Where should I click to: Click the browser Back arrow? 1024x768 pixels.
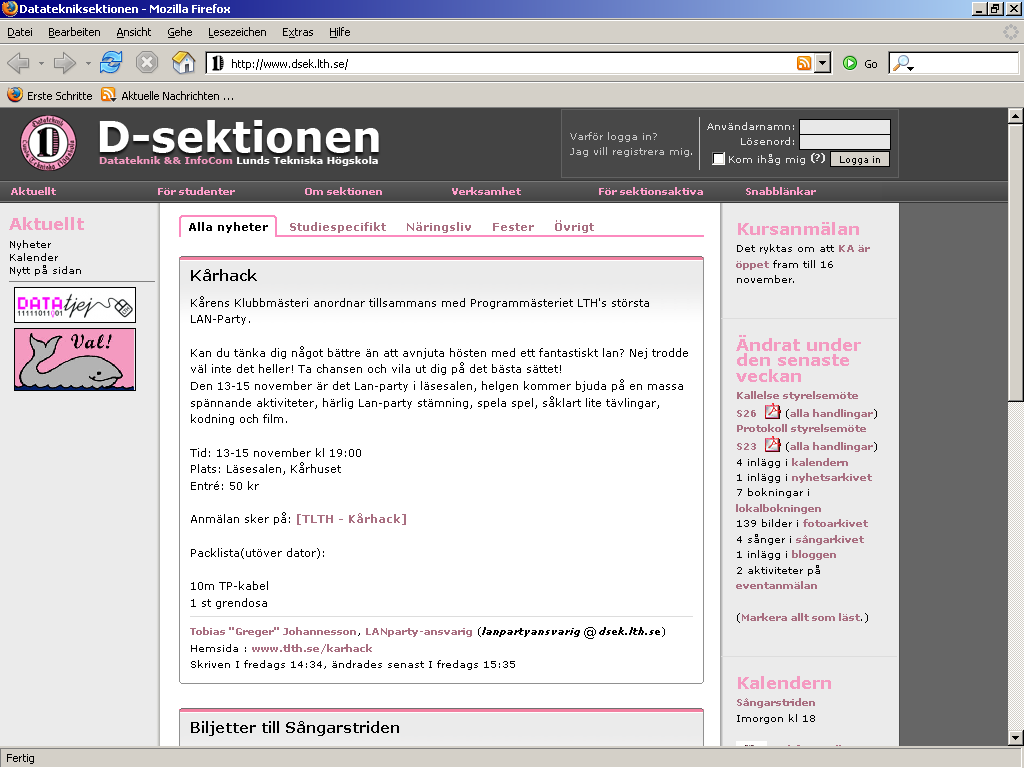(x=18, y=63)
